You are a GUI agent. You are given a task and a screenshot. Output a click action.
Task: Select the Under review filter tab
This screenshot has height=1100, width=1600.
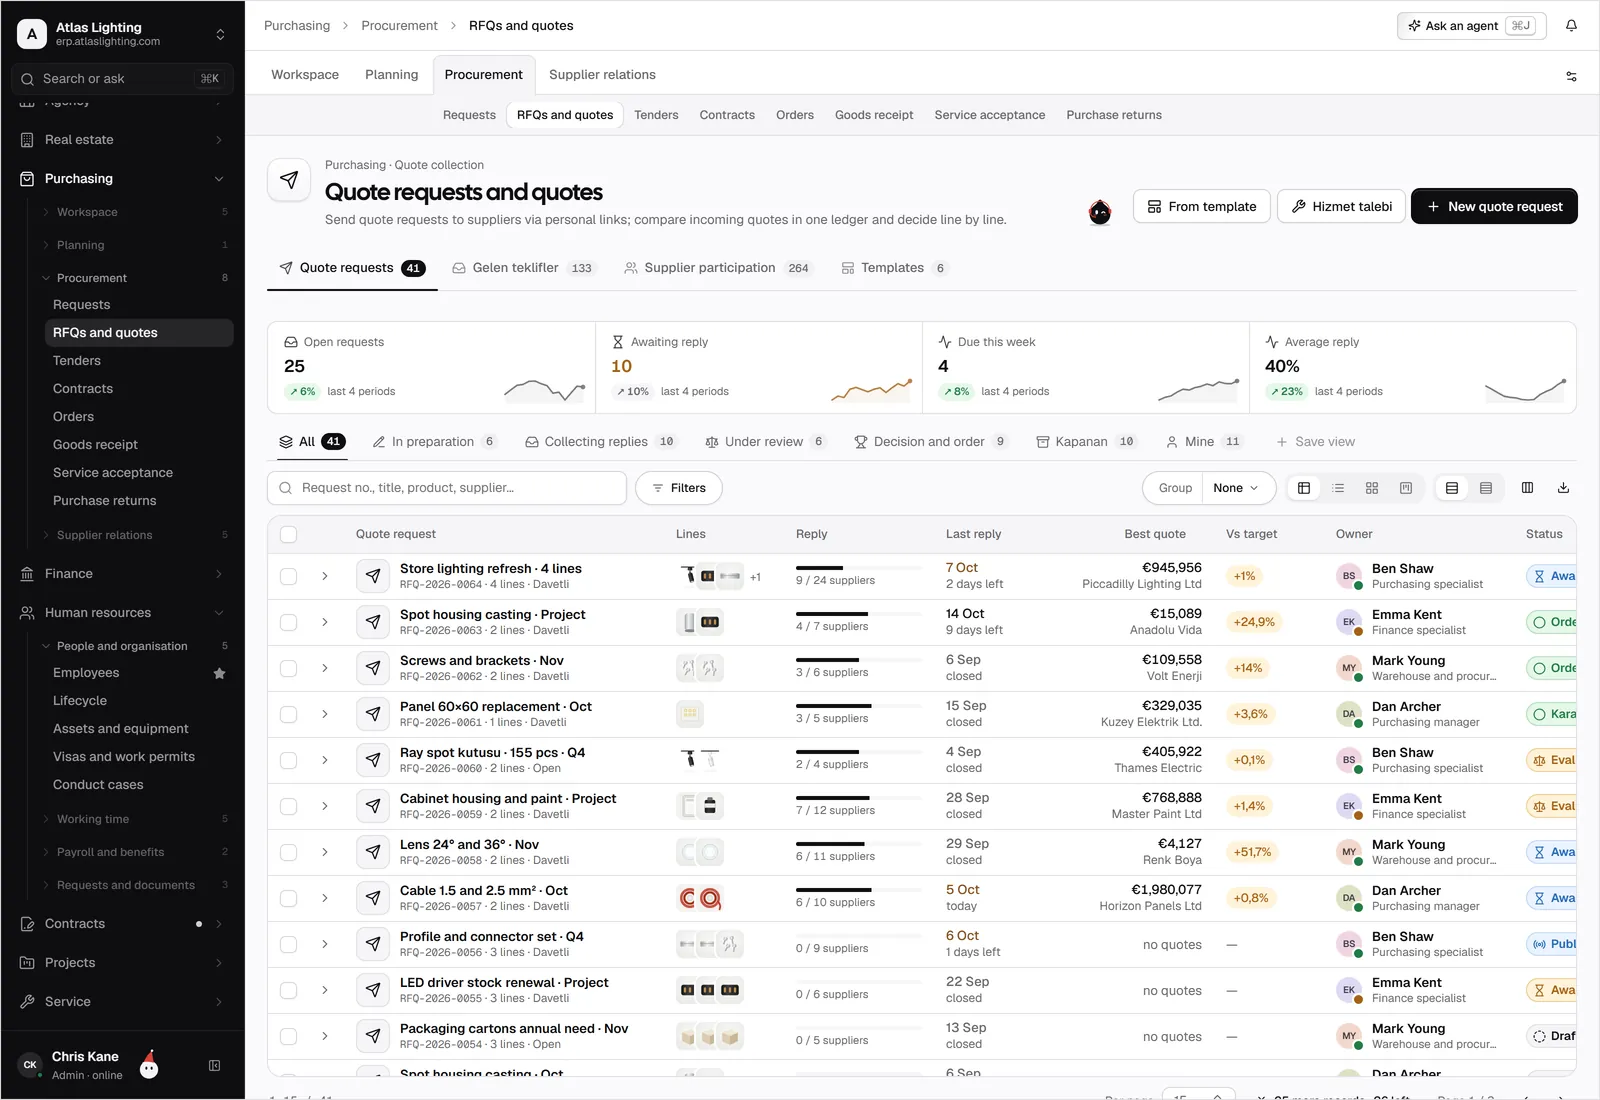pyautogui.click(x=765, y=442)
